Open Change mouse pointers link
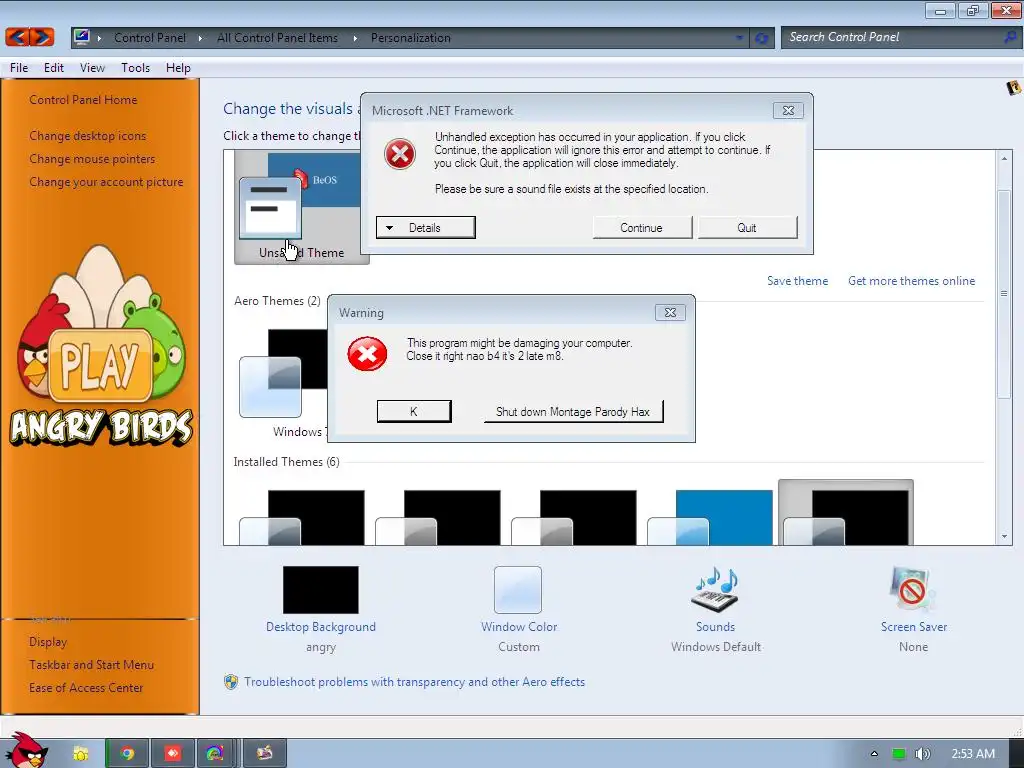This screenshot has width=1024, height=768. tap(92, 159)
